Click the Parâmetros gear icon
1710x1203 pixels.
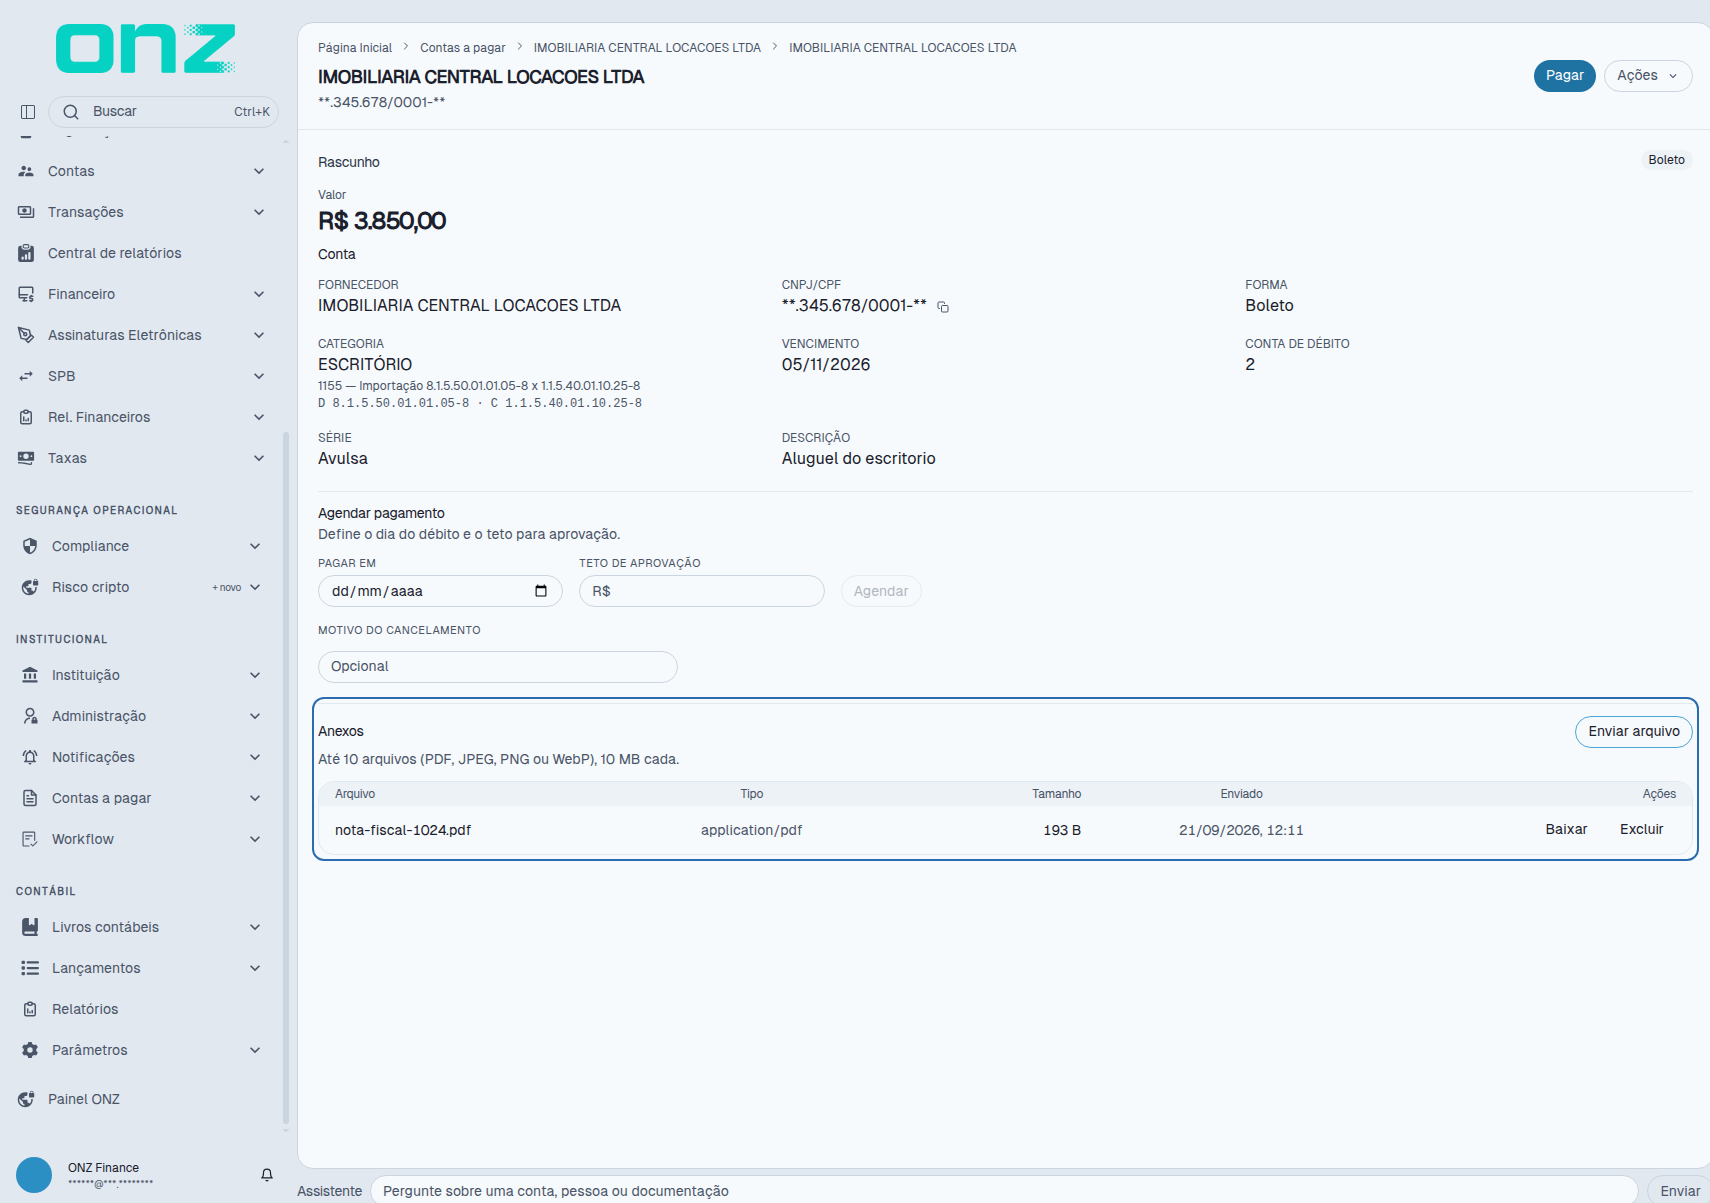[x=30, y=1050]
